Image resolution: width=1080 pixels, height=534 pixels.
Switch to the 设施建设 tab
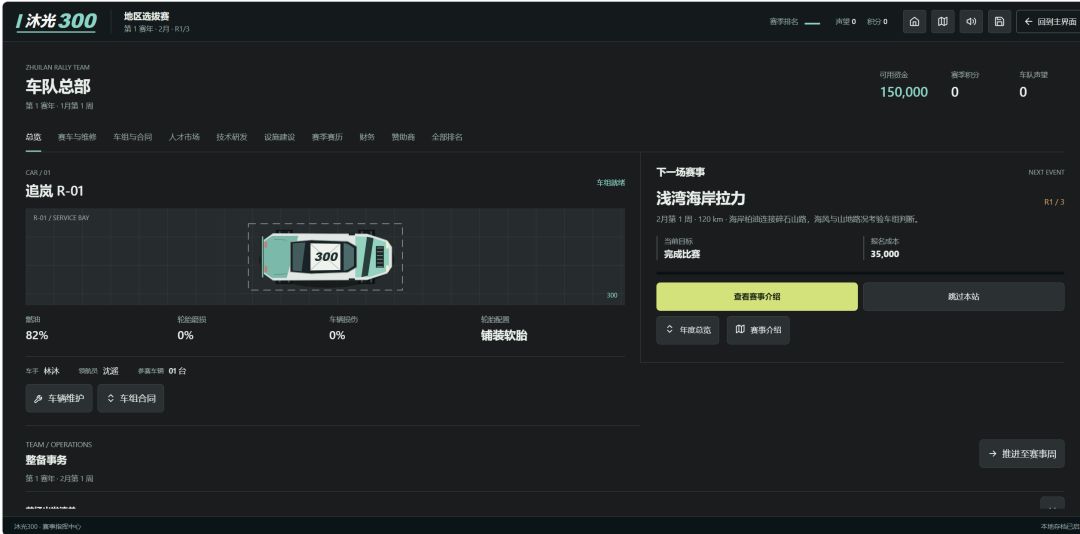[279, 137]
